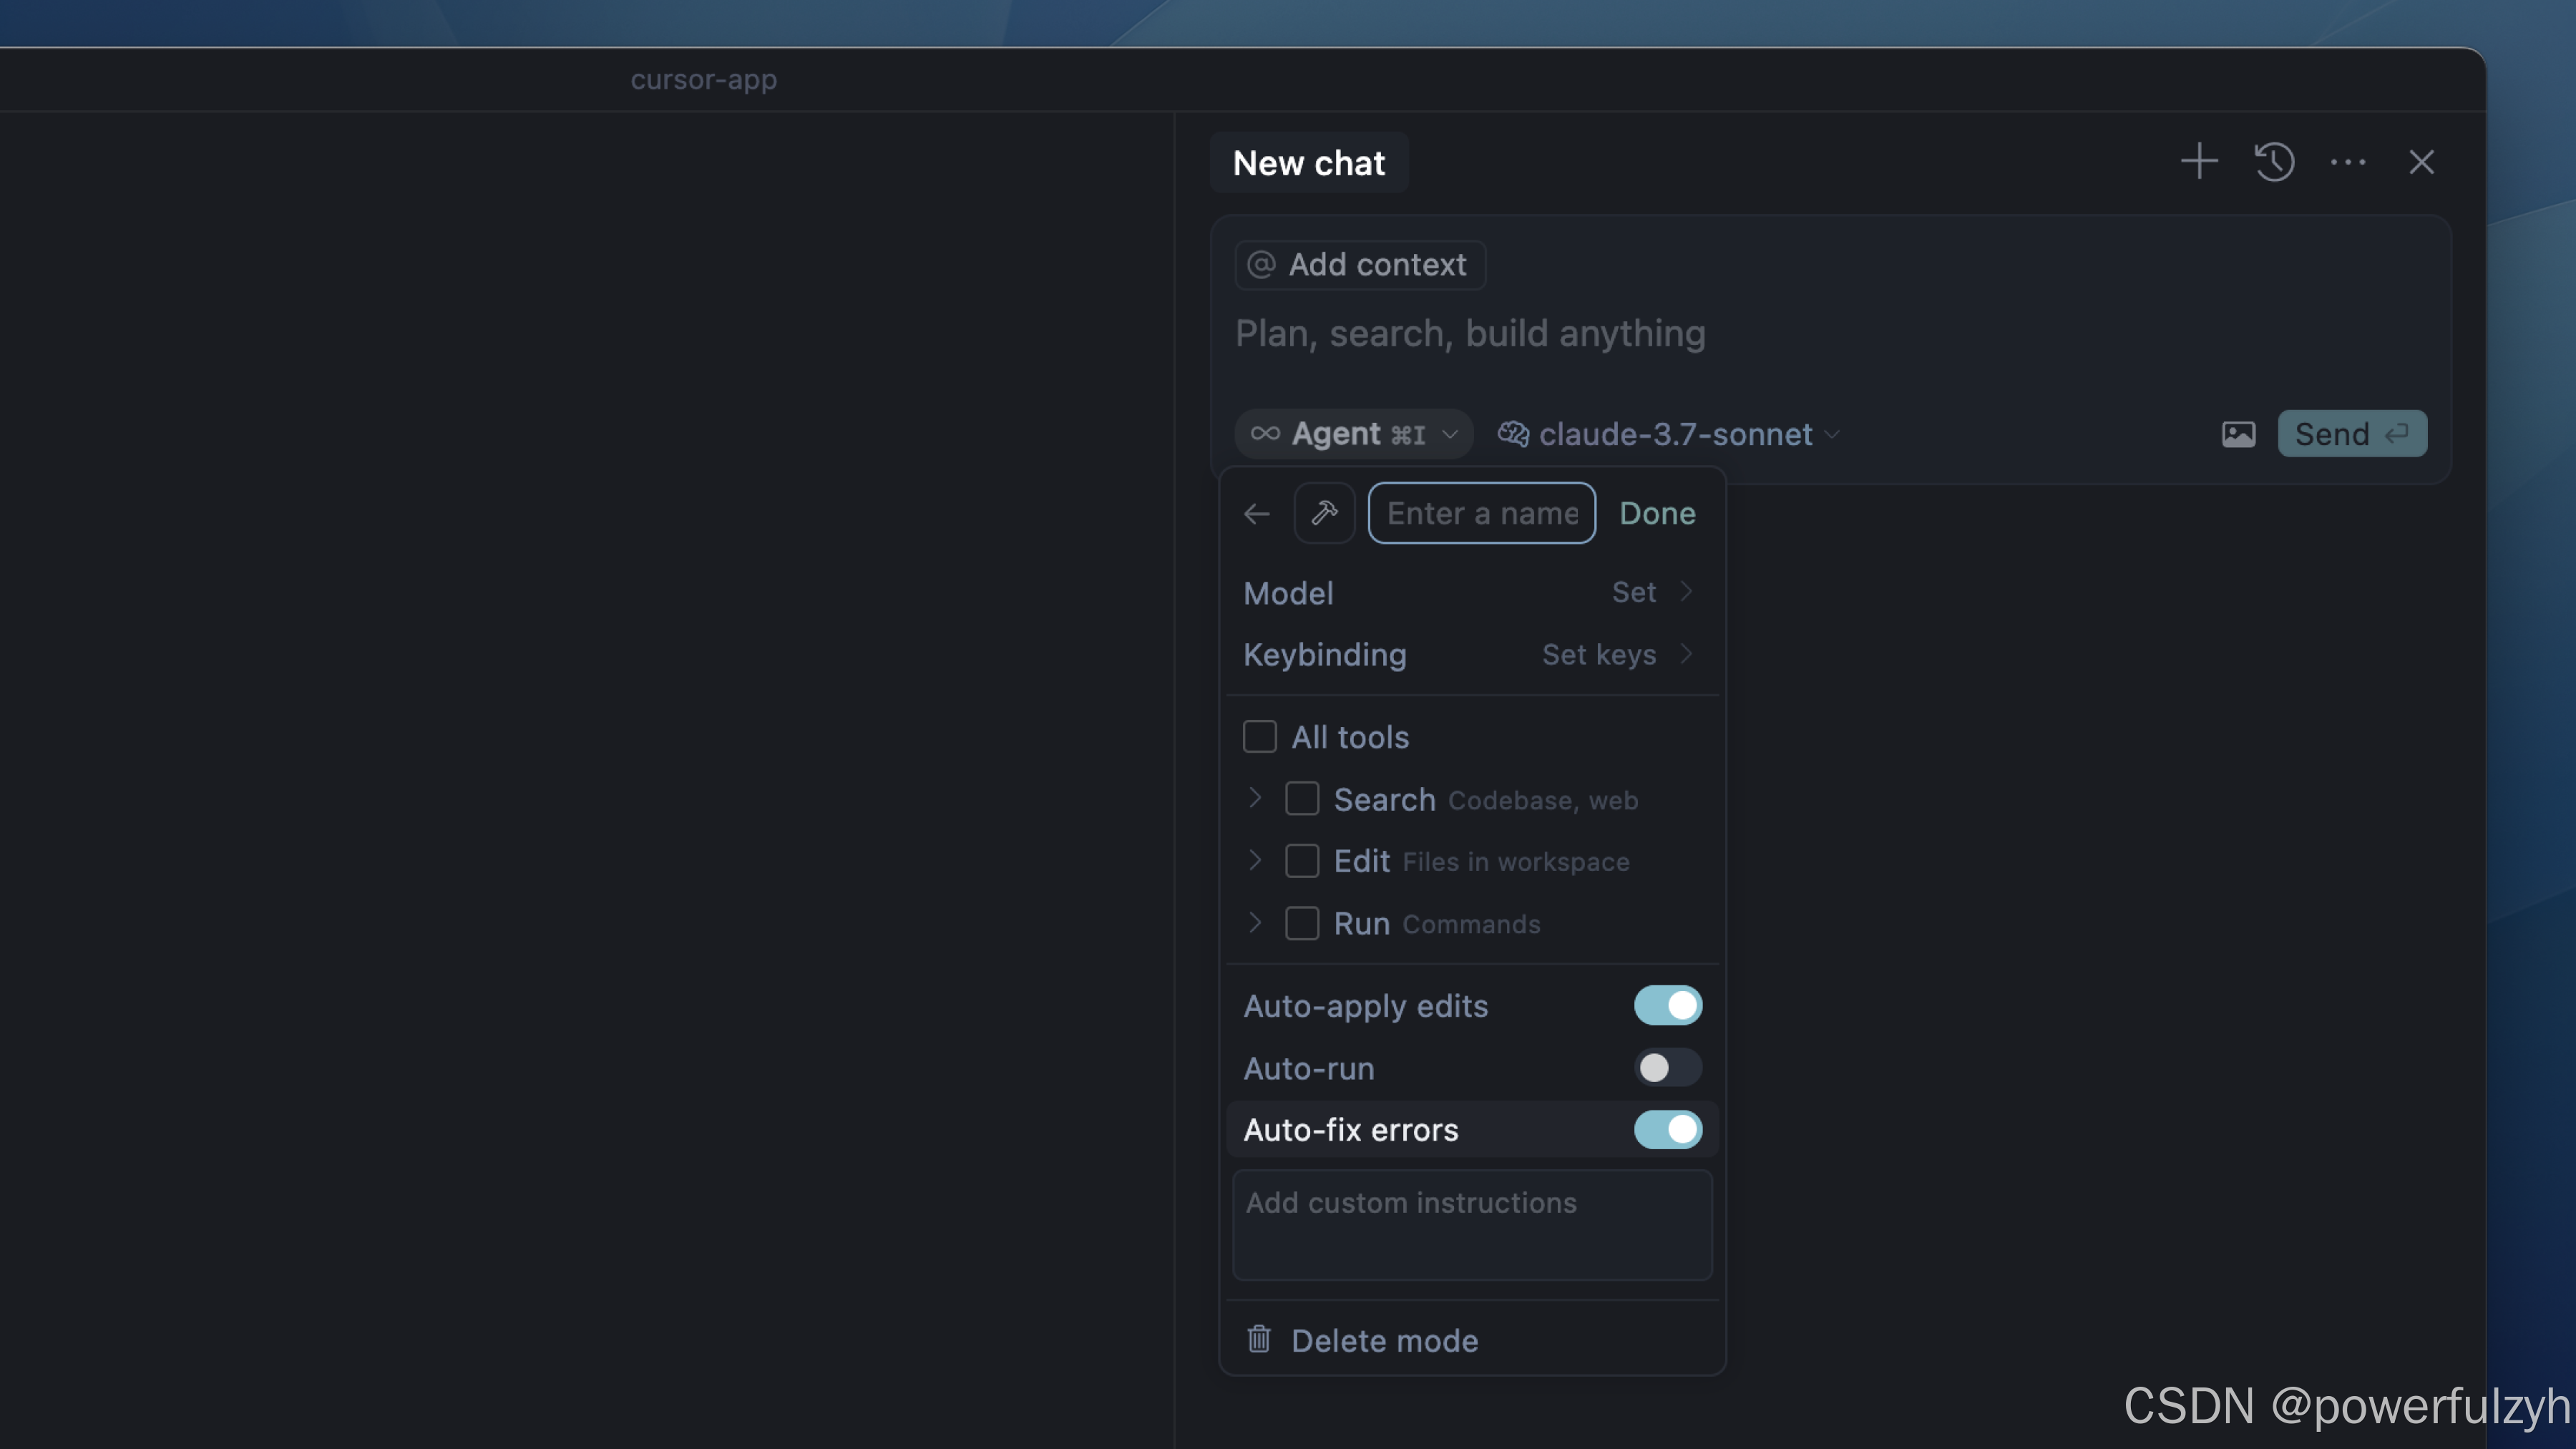Click the Done button

coord(1657,513)
